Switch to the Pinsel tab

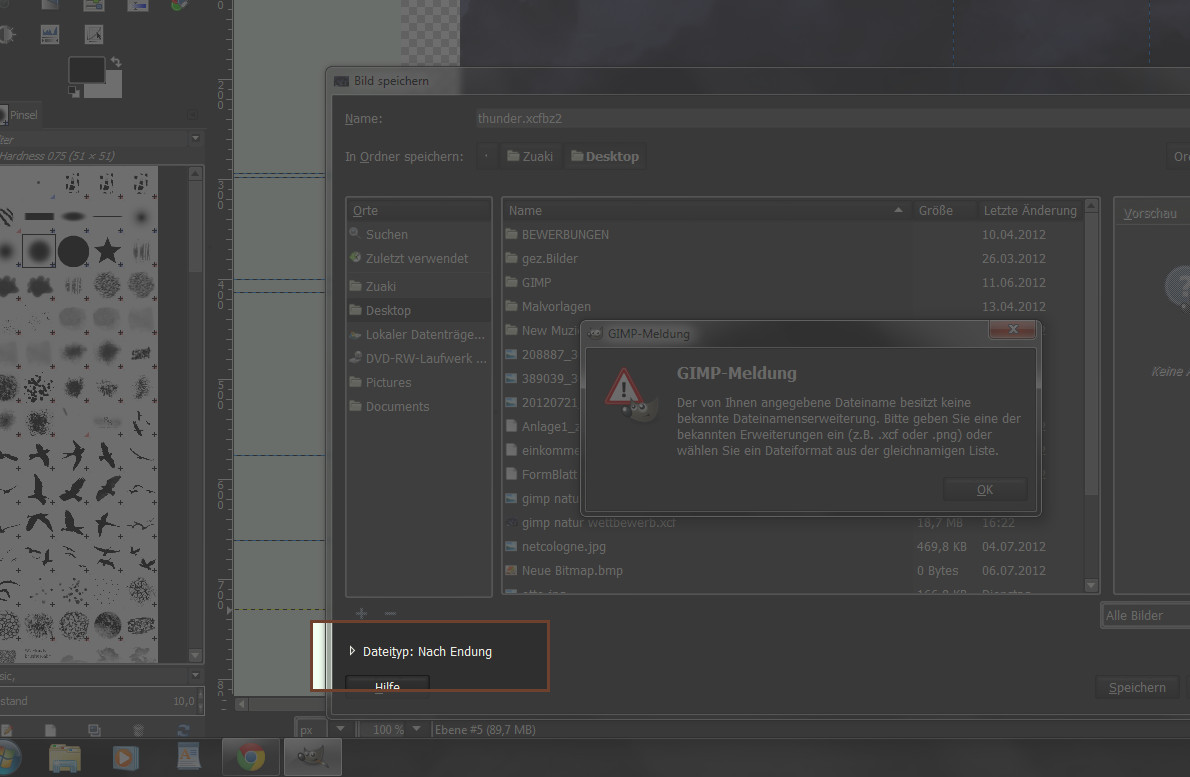coord(19,115)
